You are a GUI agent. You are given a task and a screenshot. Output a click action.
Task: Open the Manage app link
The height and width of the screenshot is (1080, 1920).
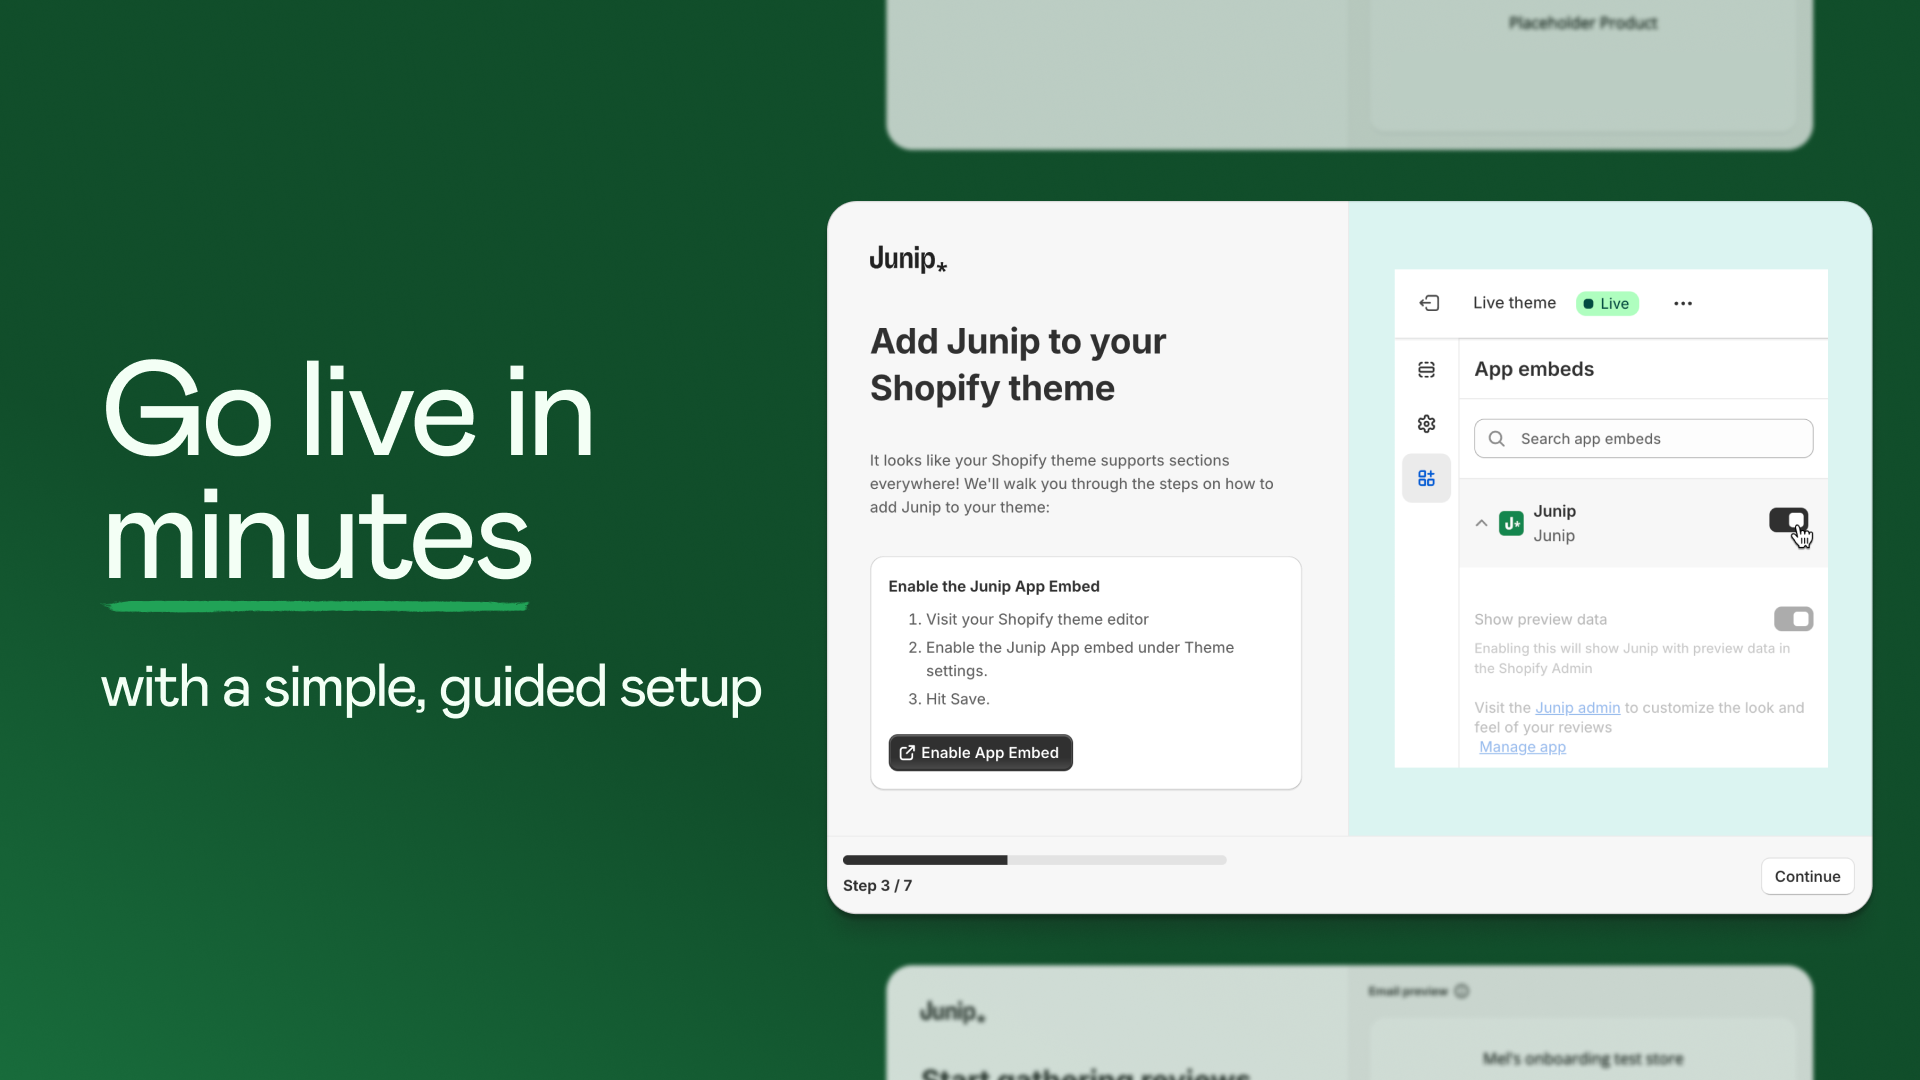coord(1522,747)
